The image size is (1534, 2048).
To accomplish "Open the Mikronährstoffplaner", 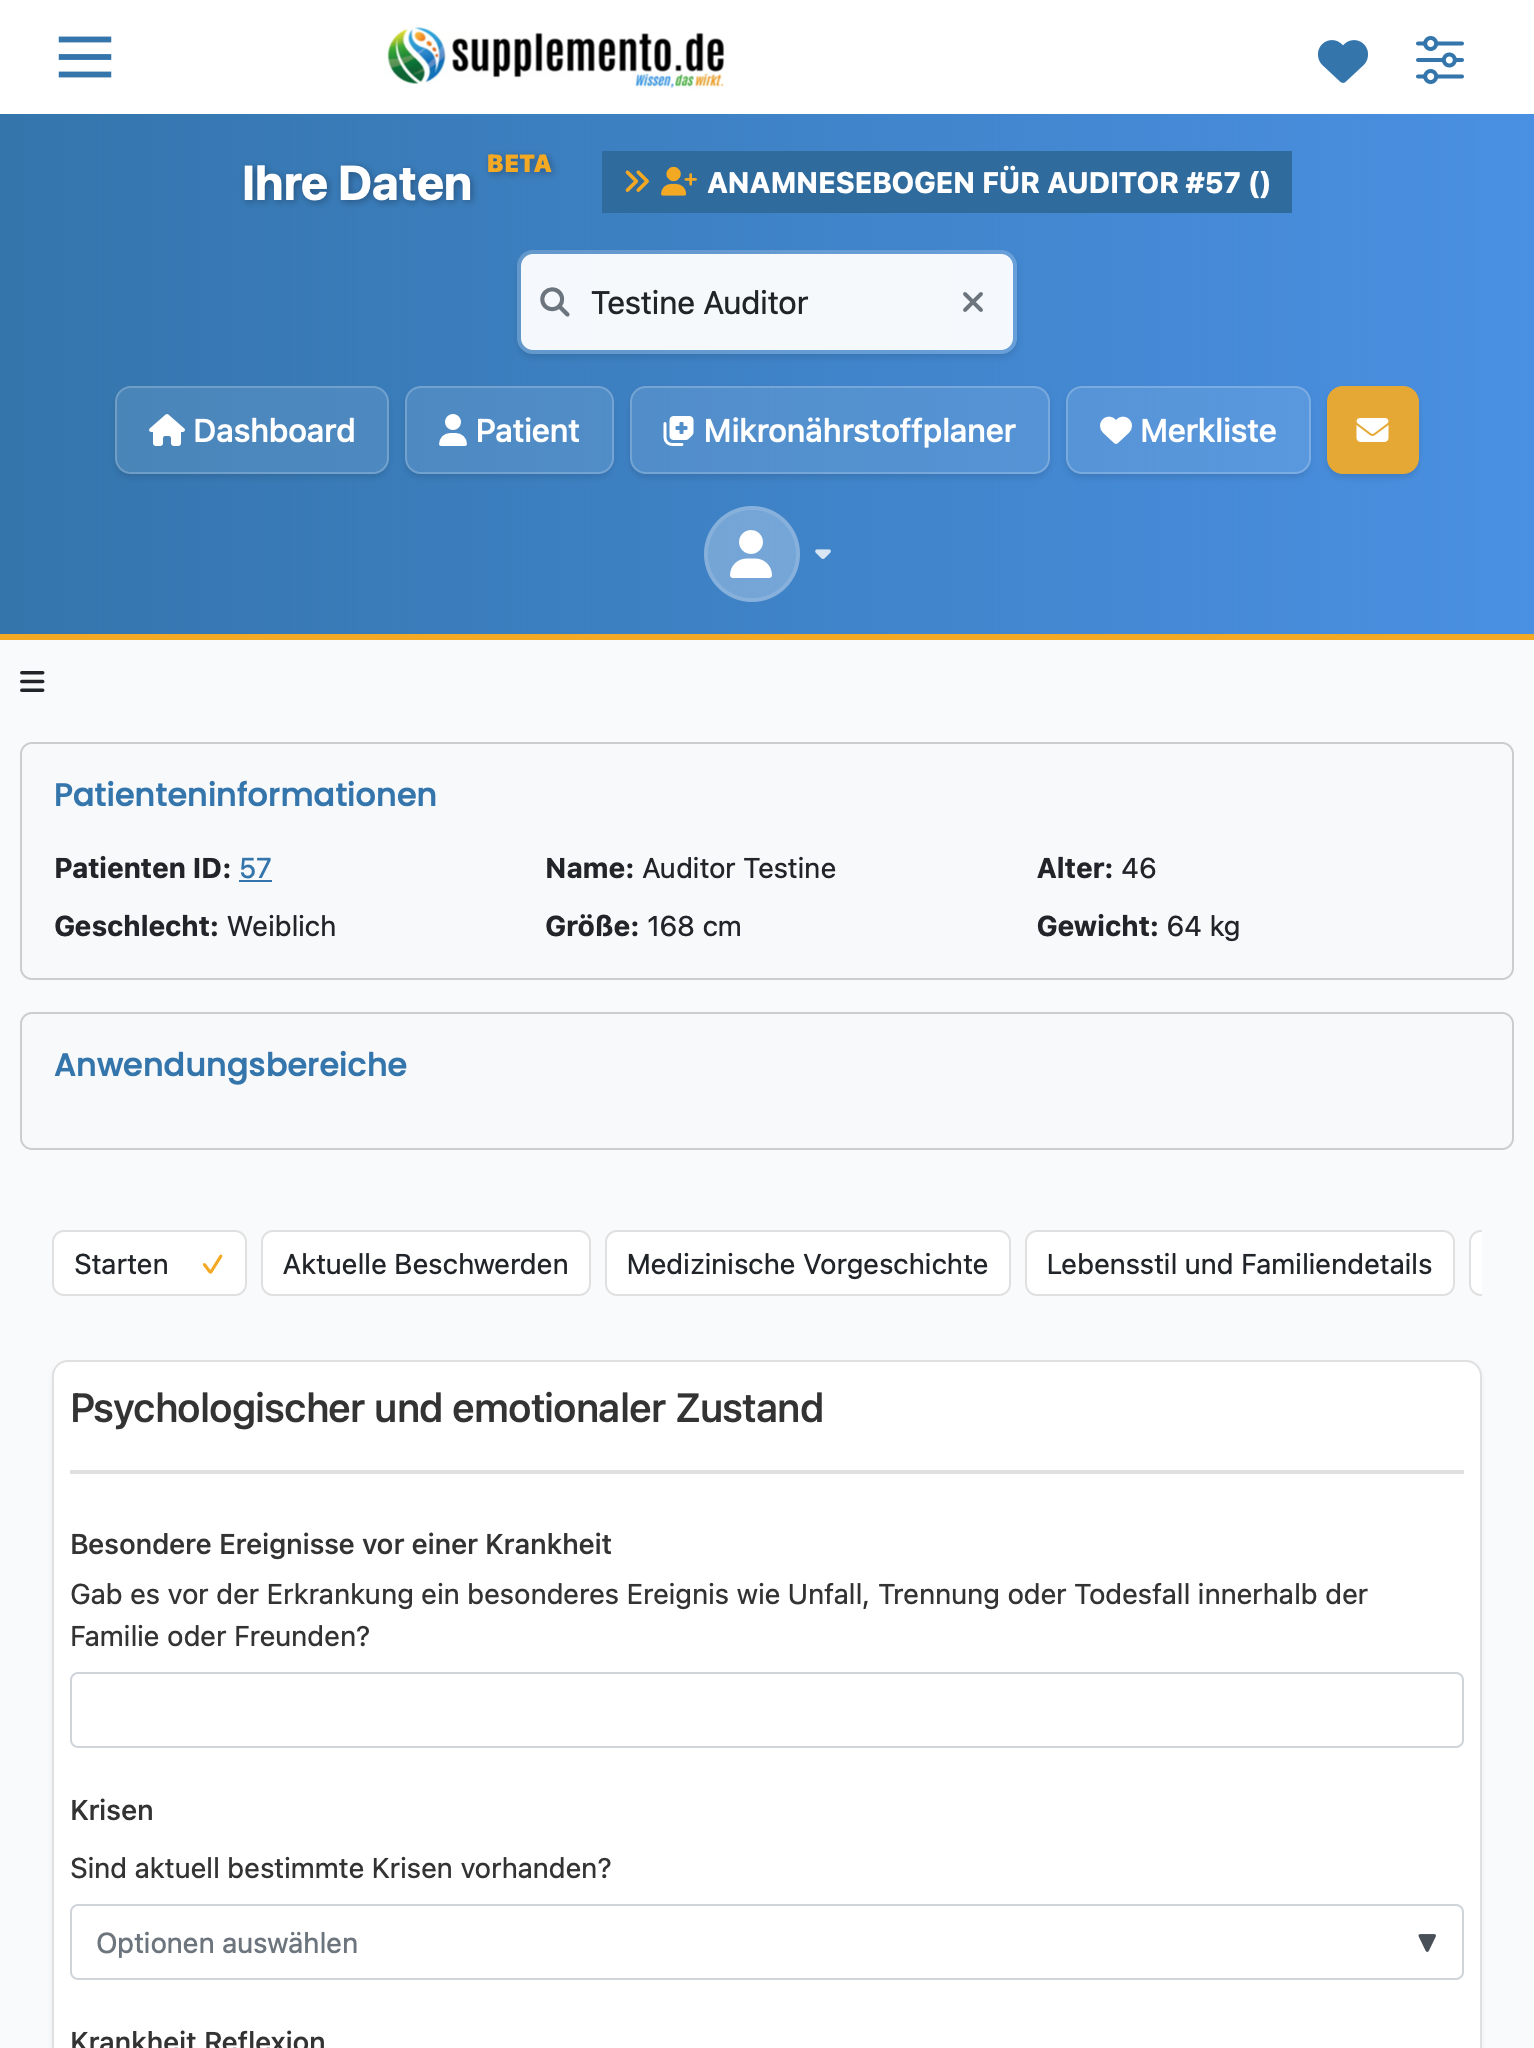I will (839, 430).
